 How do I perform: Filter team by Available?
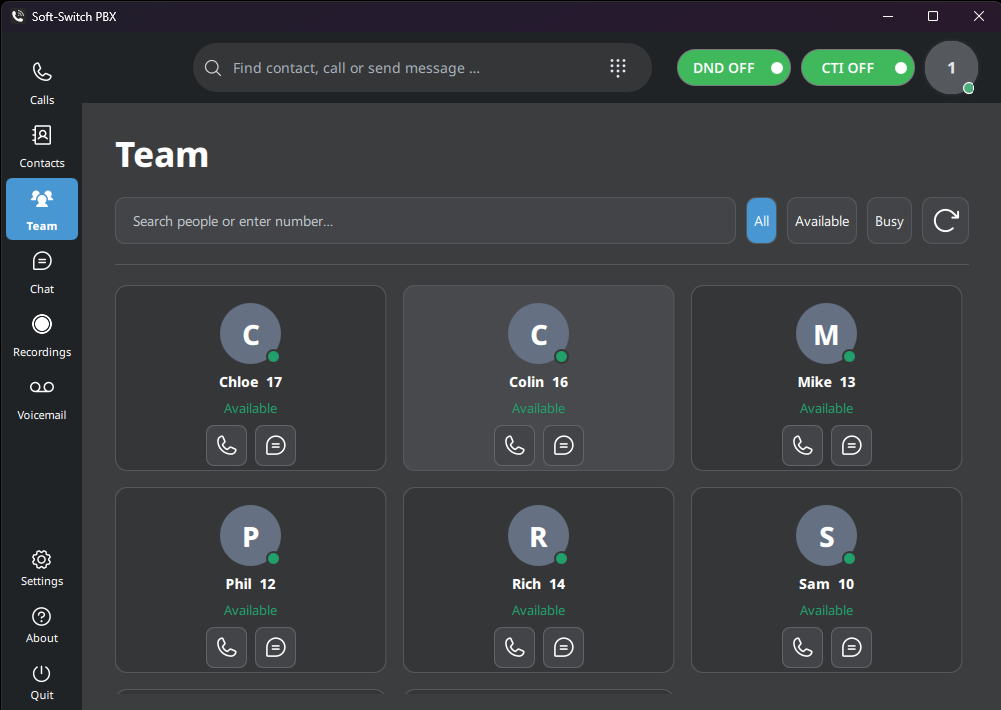click(822, 221)
